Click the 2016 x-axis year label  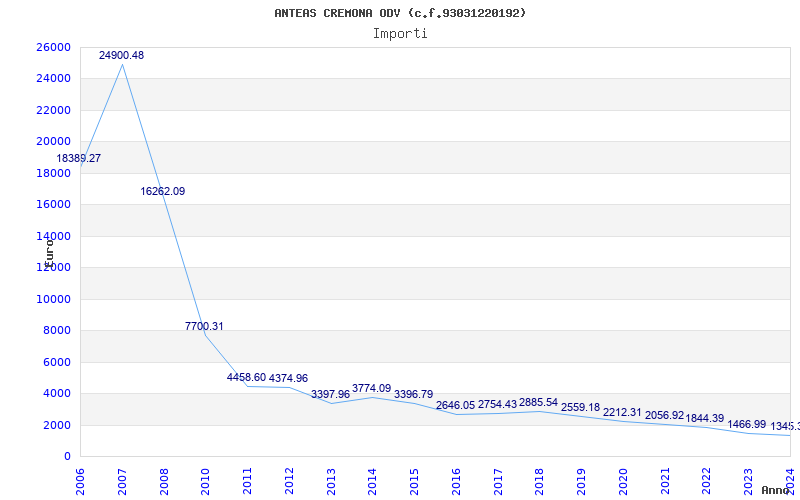[456, 482]
